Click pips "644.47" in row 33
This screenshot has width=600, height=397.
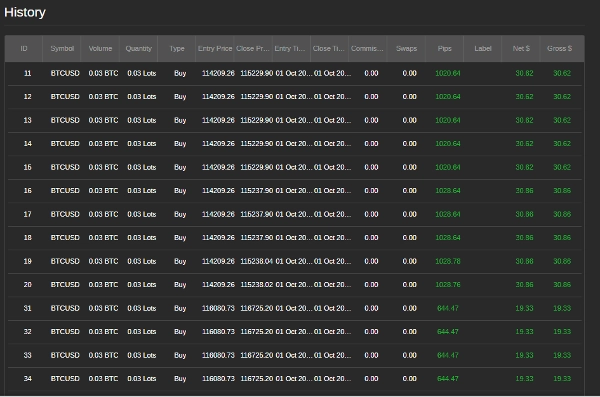(448, 355)
